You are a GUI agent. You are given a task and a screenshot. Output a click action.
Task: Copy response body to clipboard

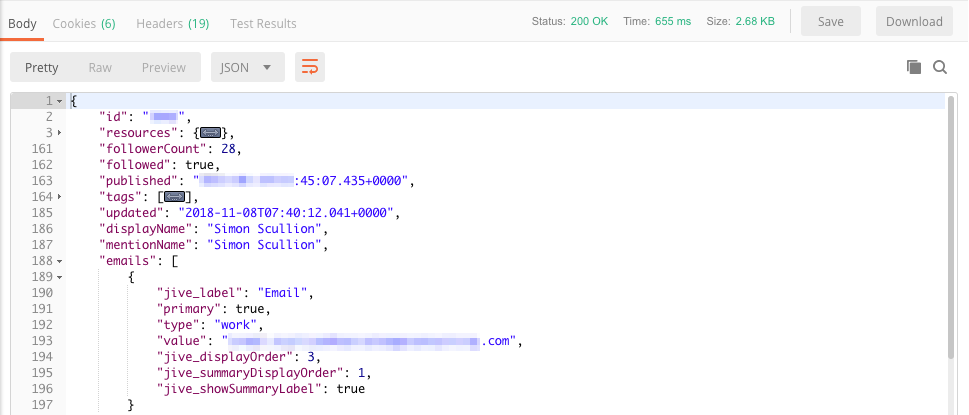(914, 67)
